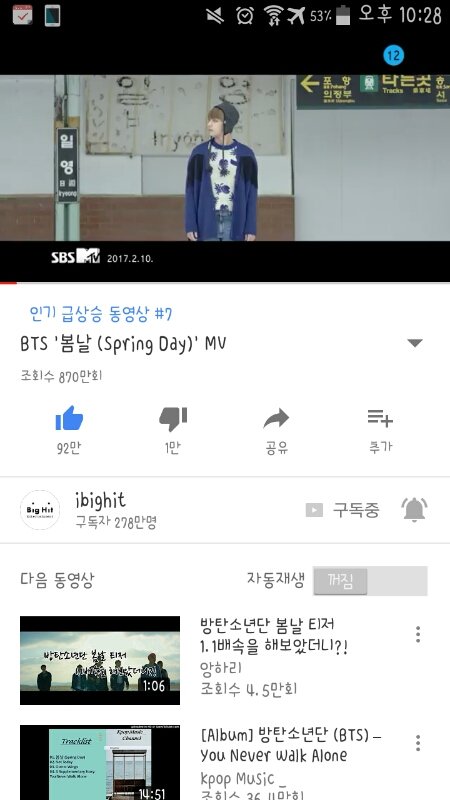Tap the blue 12 notification badge
The height and width of the screenshot is (800, 450).
point(393,55)
